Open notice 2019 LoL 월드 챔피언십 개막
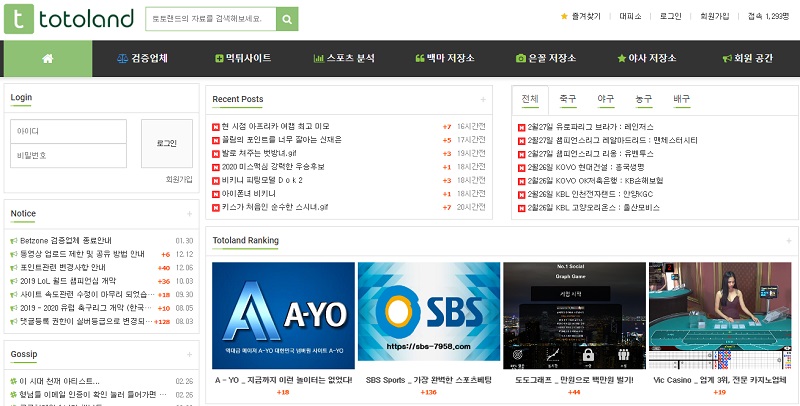Image resolution: width=800 pixels, height=406 pixels. pos(68,281)
